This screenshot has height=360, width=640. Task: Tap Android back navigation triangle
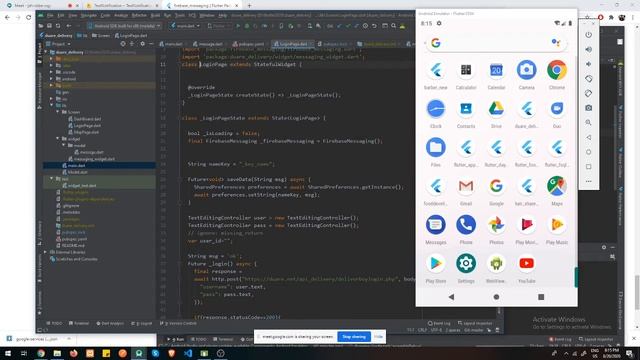pyautogui.click(x=451, y=297)
